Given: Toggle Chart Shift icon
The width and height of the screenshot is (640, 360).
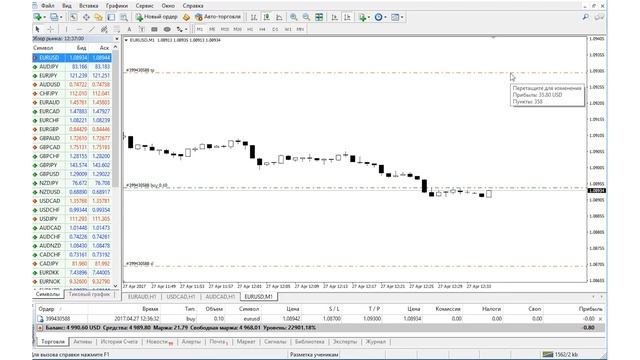Looking at the screenshot, I should [x=347, y=17].
